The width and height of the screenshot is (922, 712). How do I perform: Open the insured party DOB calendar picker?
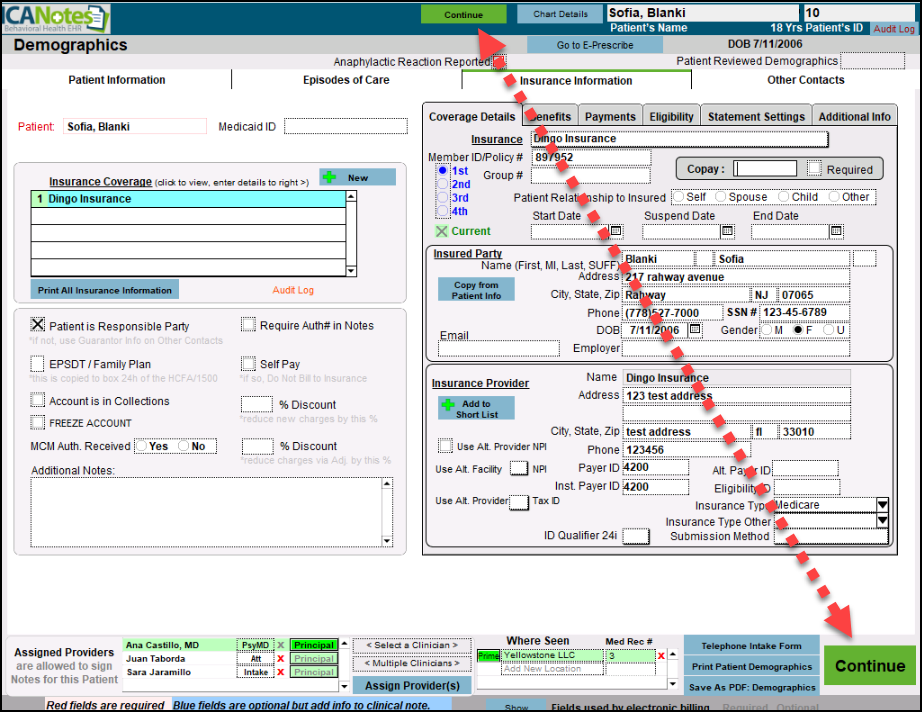pos(695,330)
